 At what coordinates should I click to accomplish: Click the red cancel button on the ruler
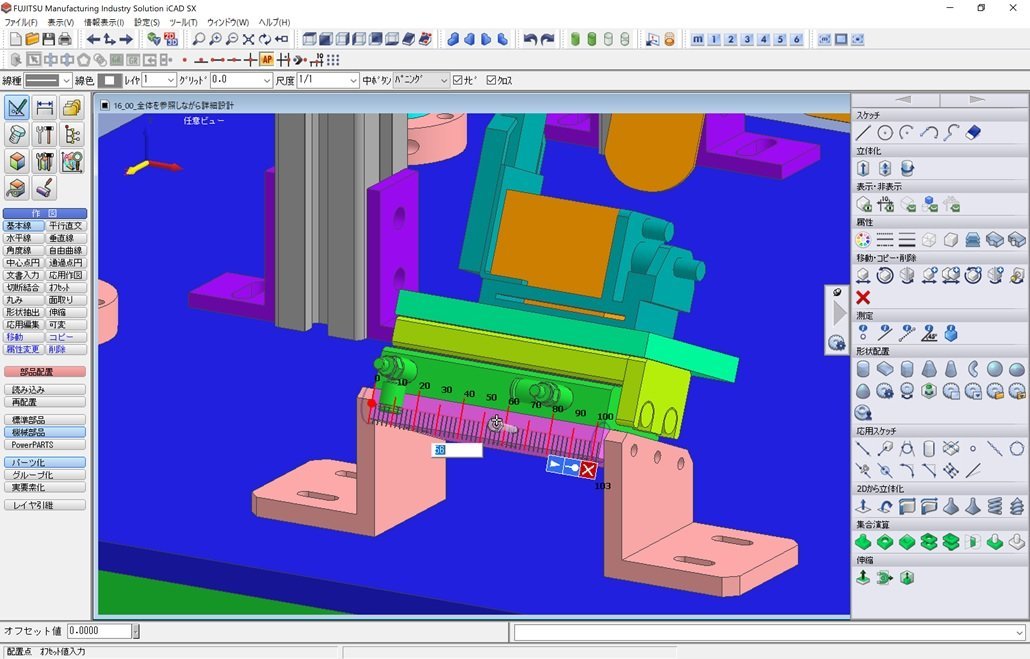(588, 470)
